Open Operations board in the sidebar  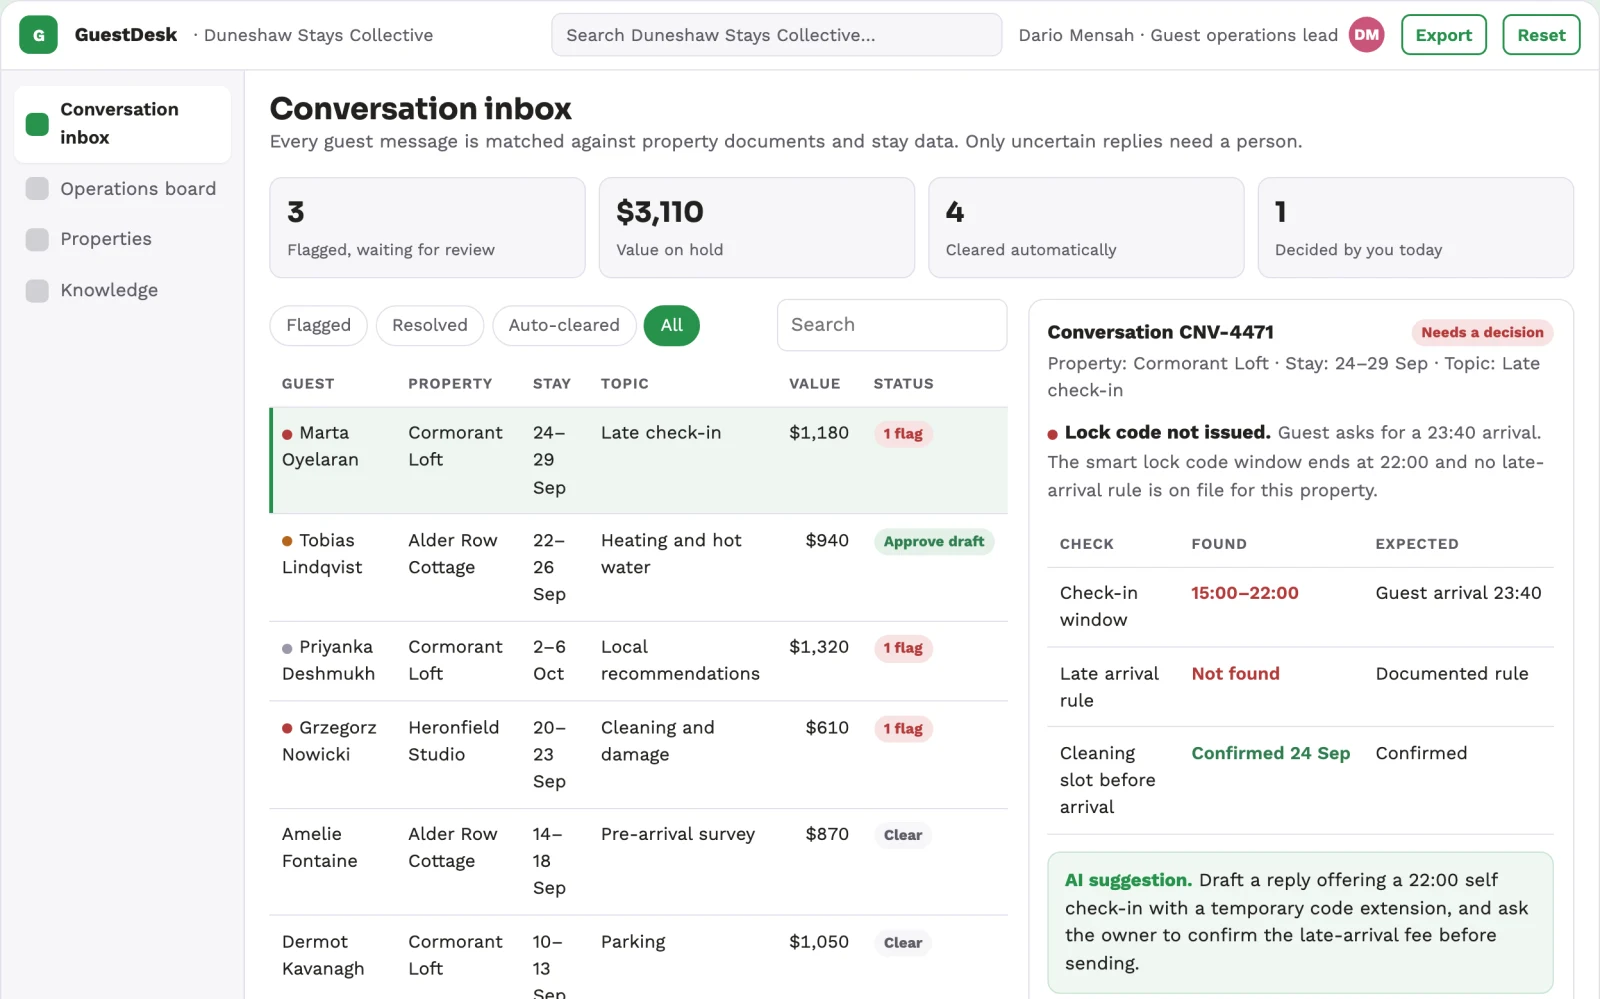122,189
